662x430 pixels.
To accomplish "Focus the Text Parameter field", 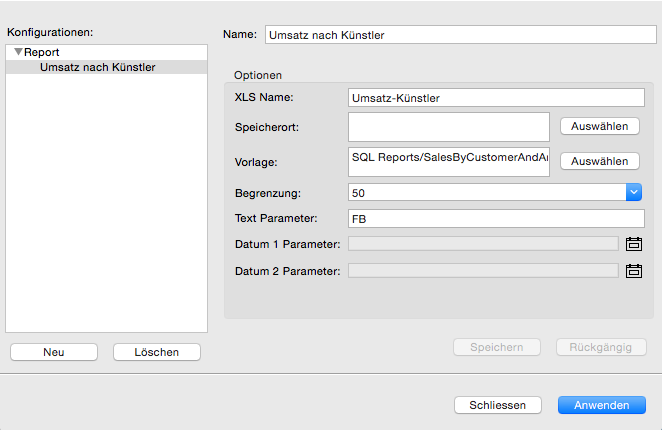I will tap(496, 218).
